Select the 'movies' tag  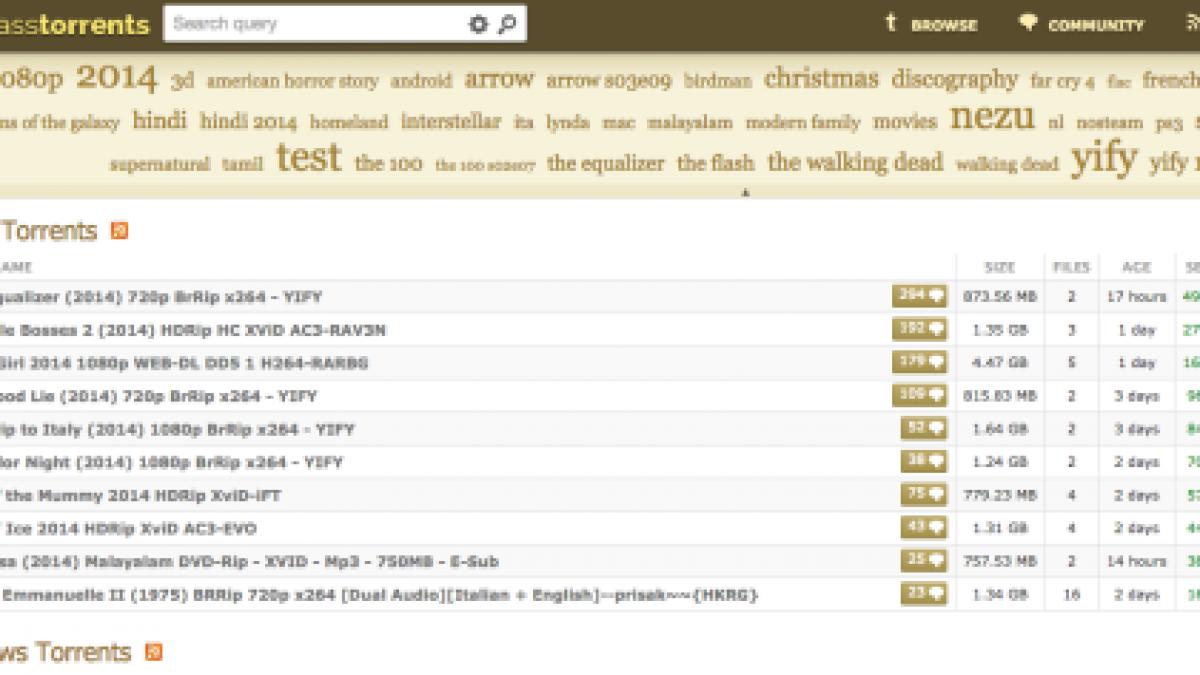[905, 122]
